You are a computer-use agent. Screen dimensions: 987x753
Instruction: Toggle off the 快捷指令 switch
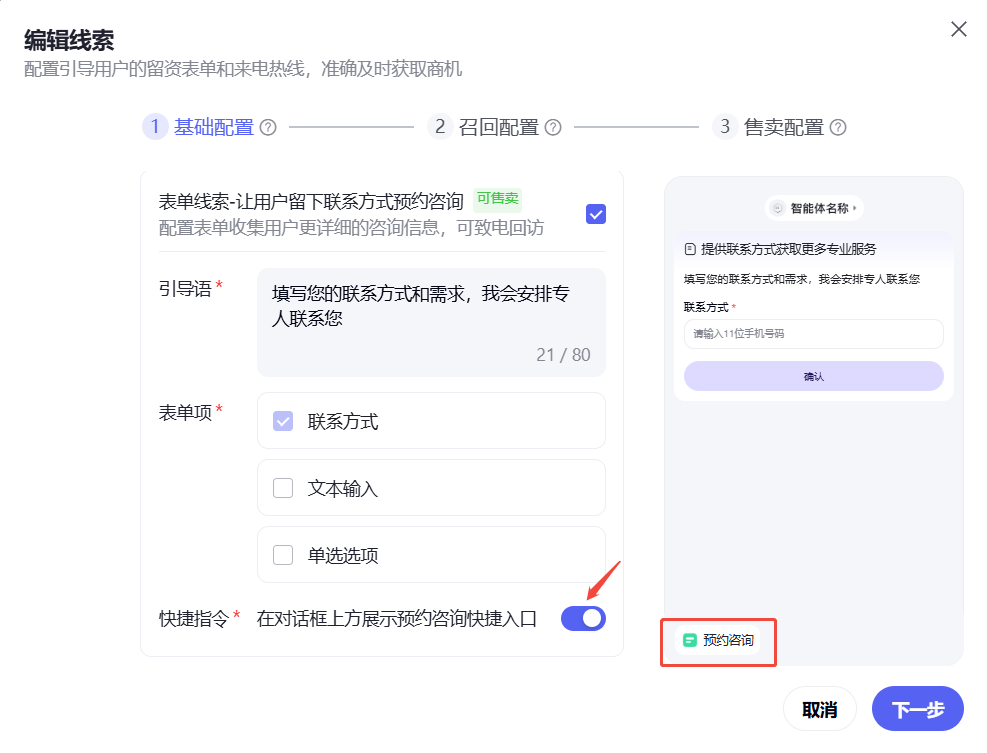click(x=583, y=618)
